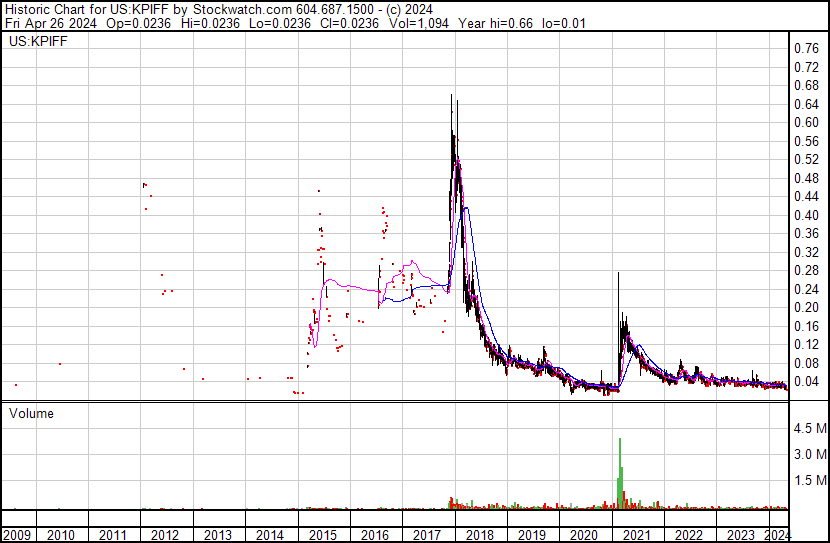Select the 2021 year label on axis
The image size is (830, 543).
coord(636,535)
